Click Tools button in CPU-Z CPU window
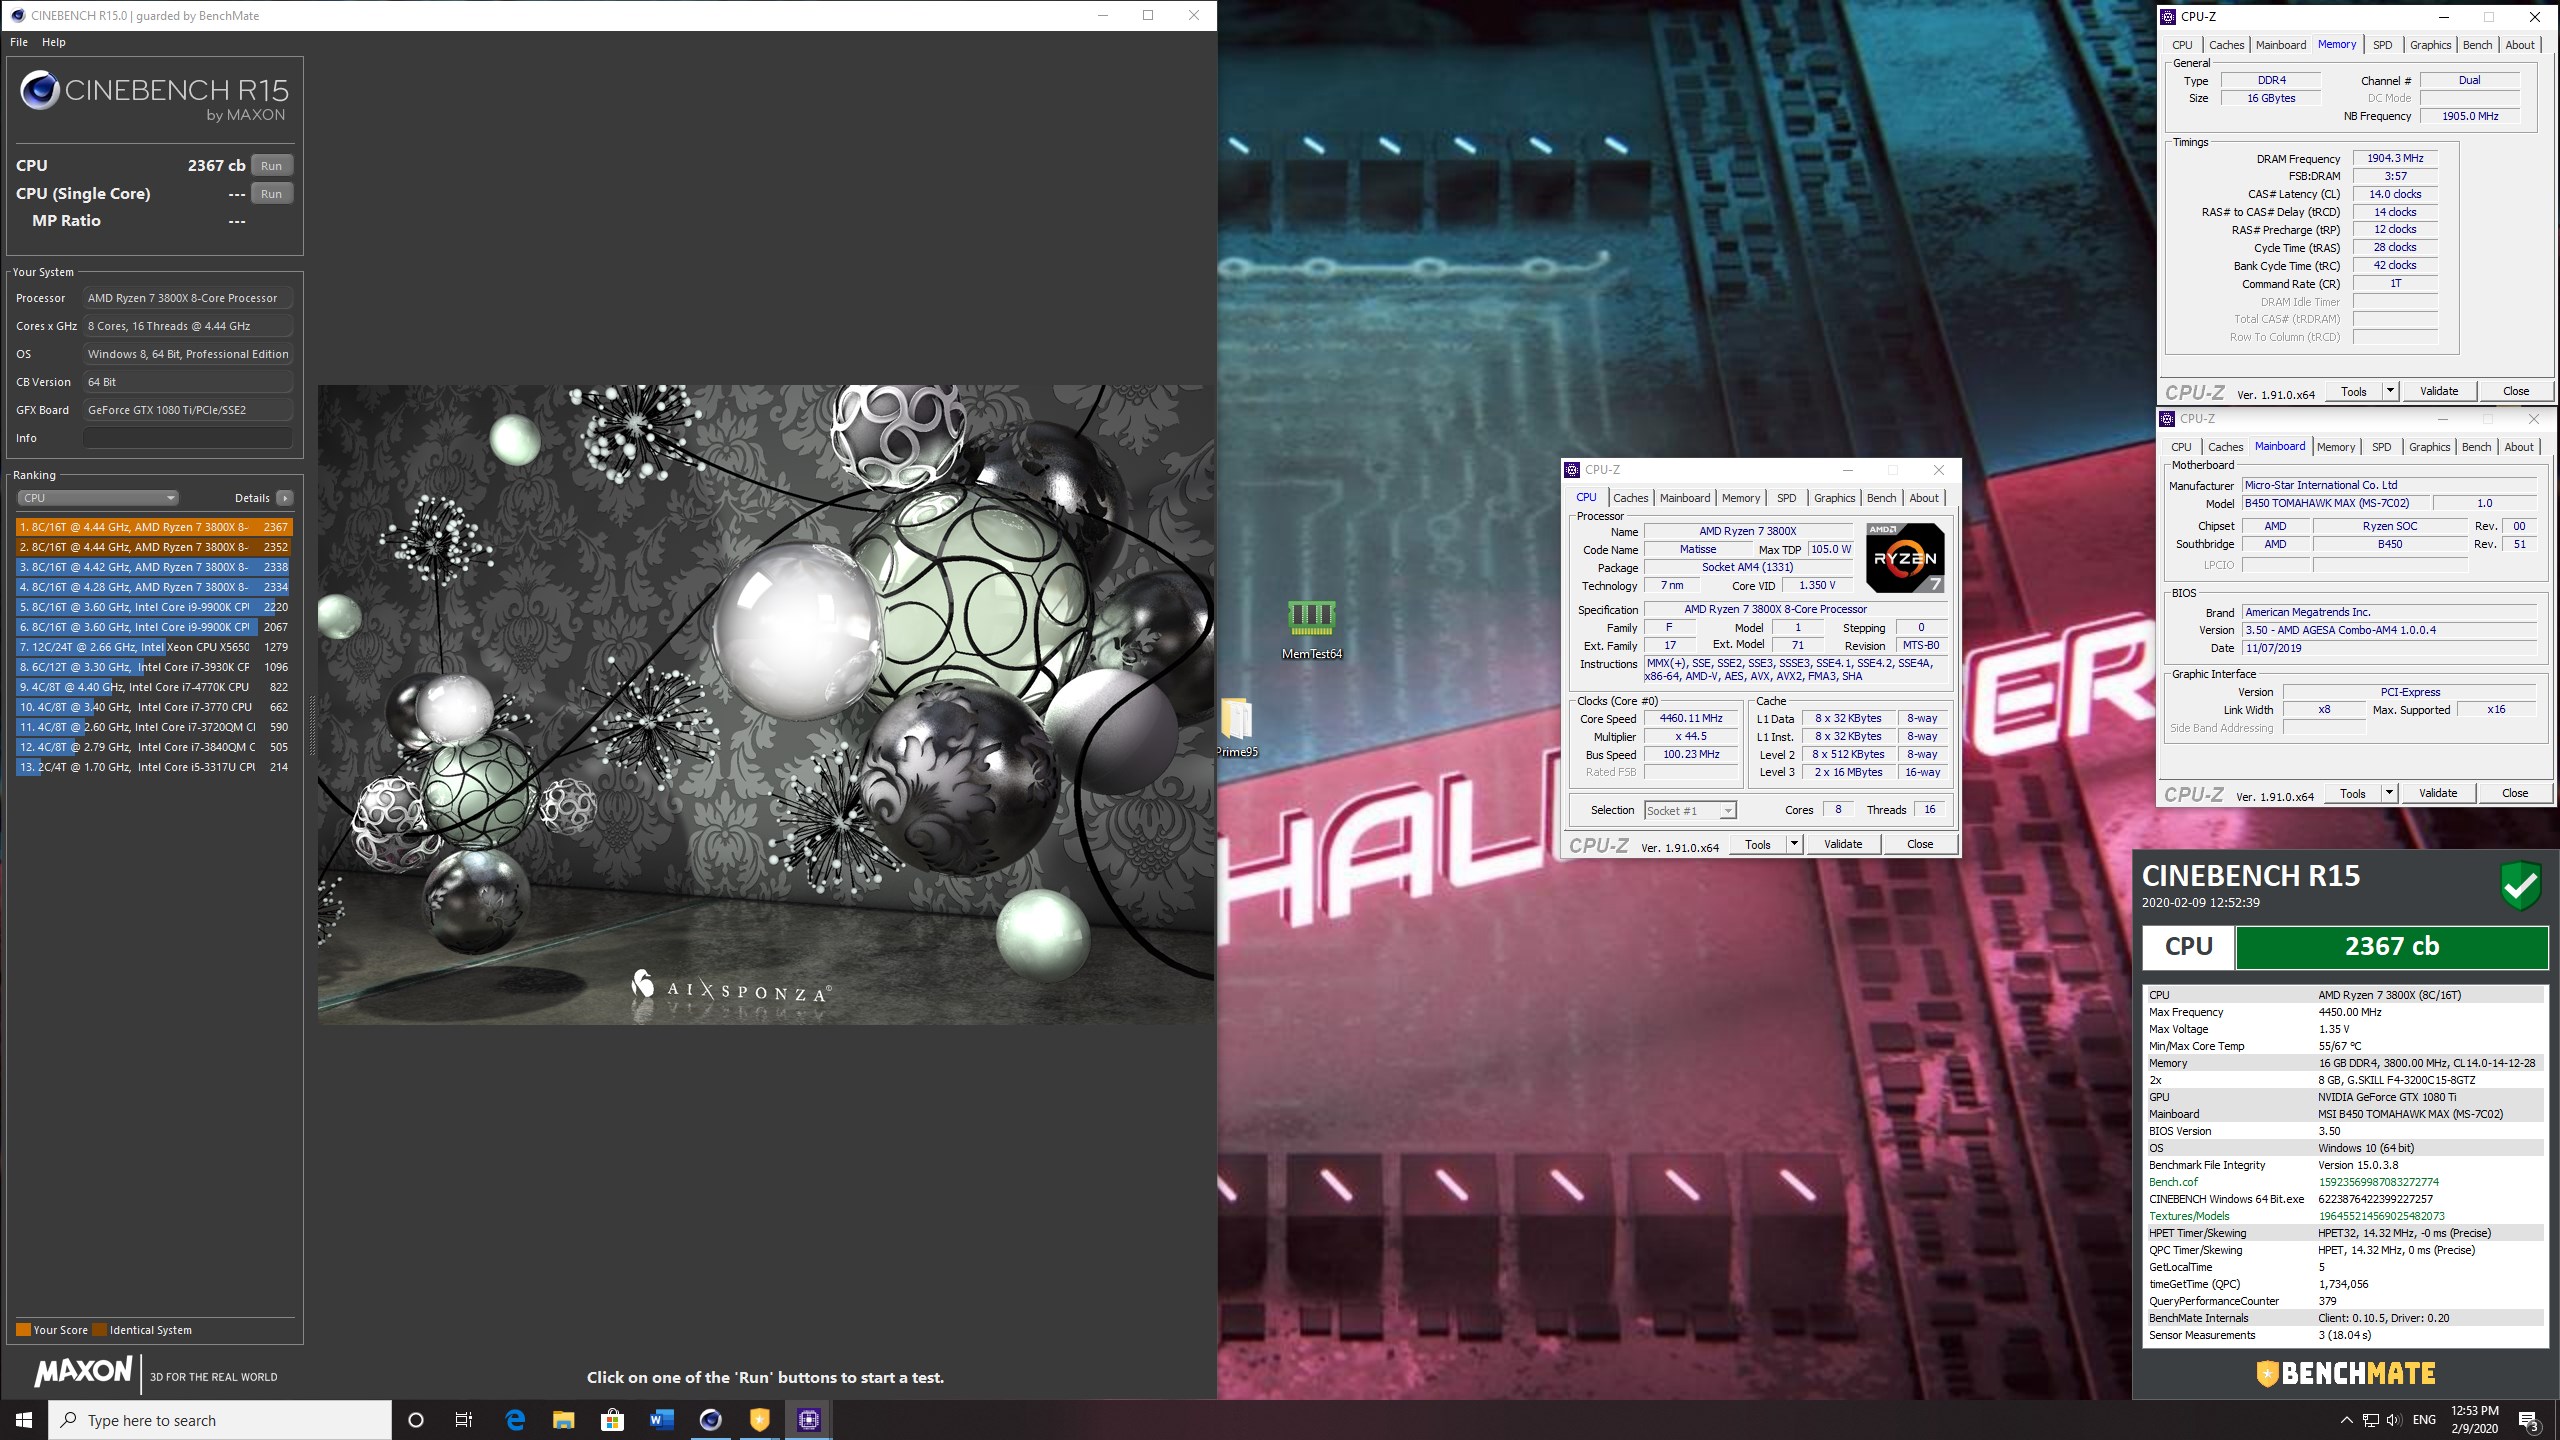Viewport: 2560px width, 1440px height. (1757, 844)
